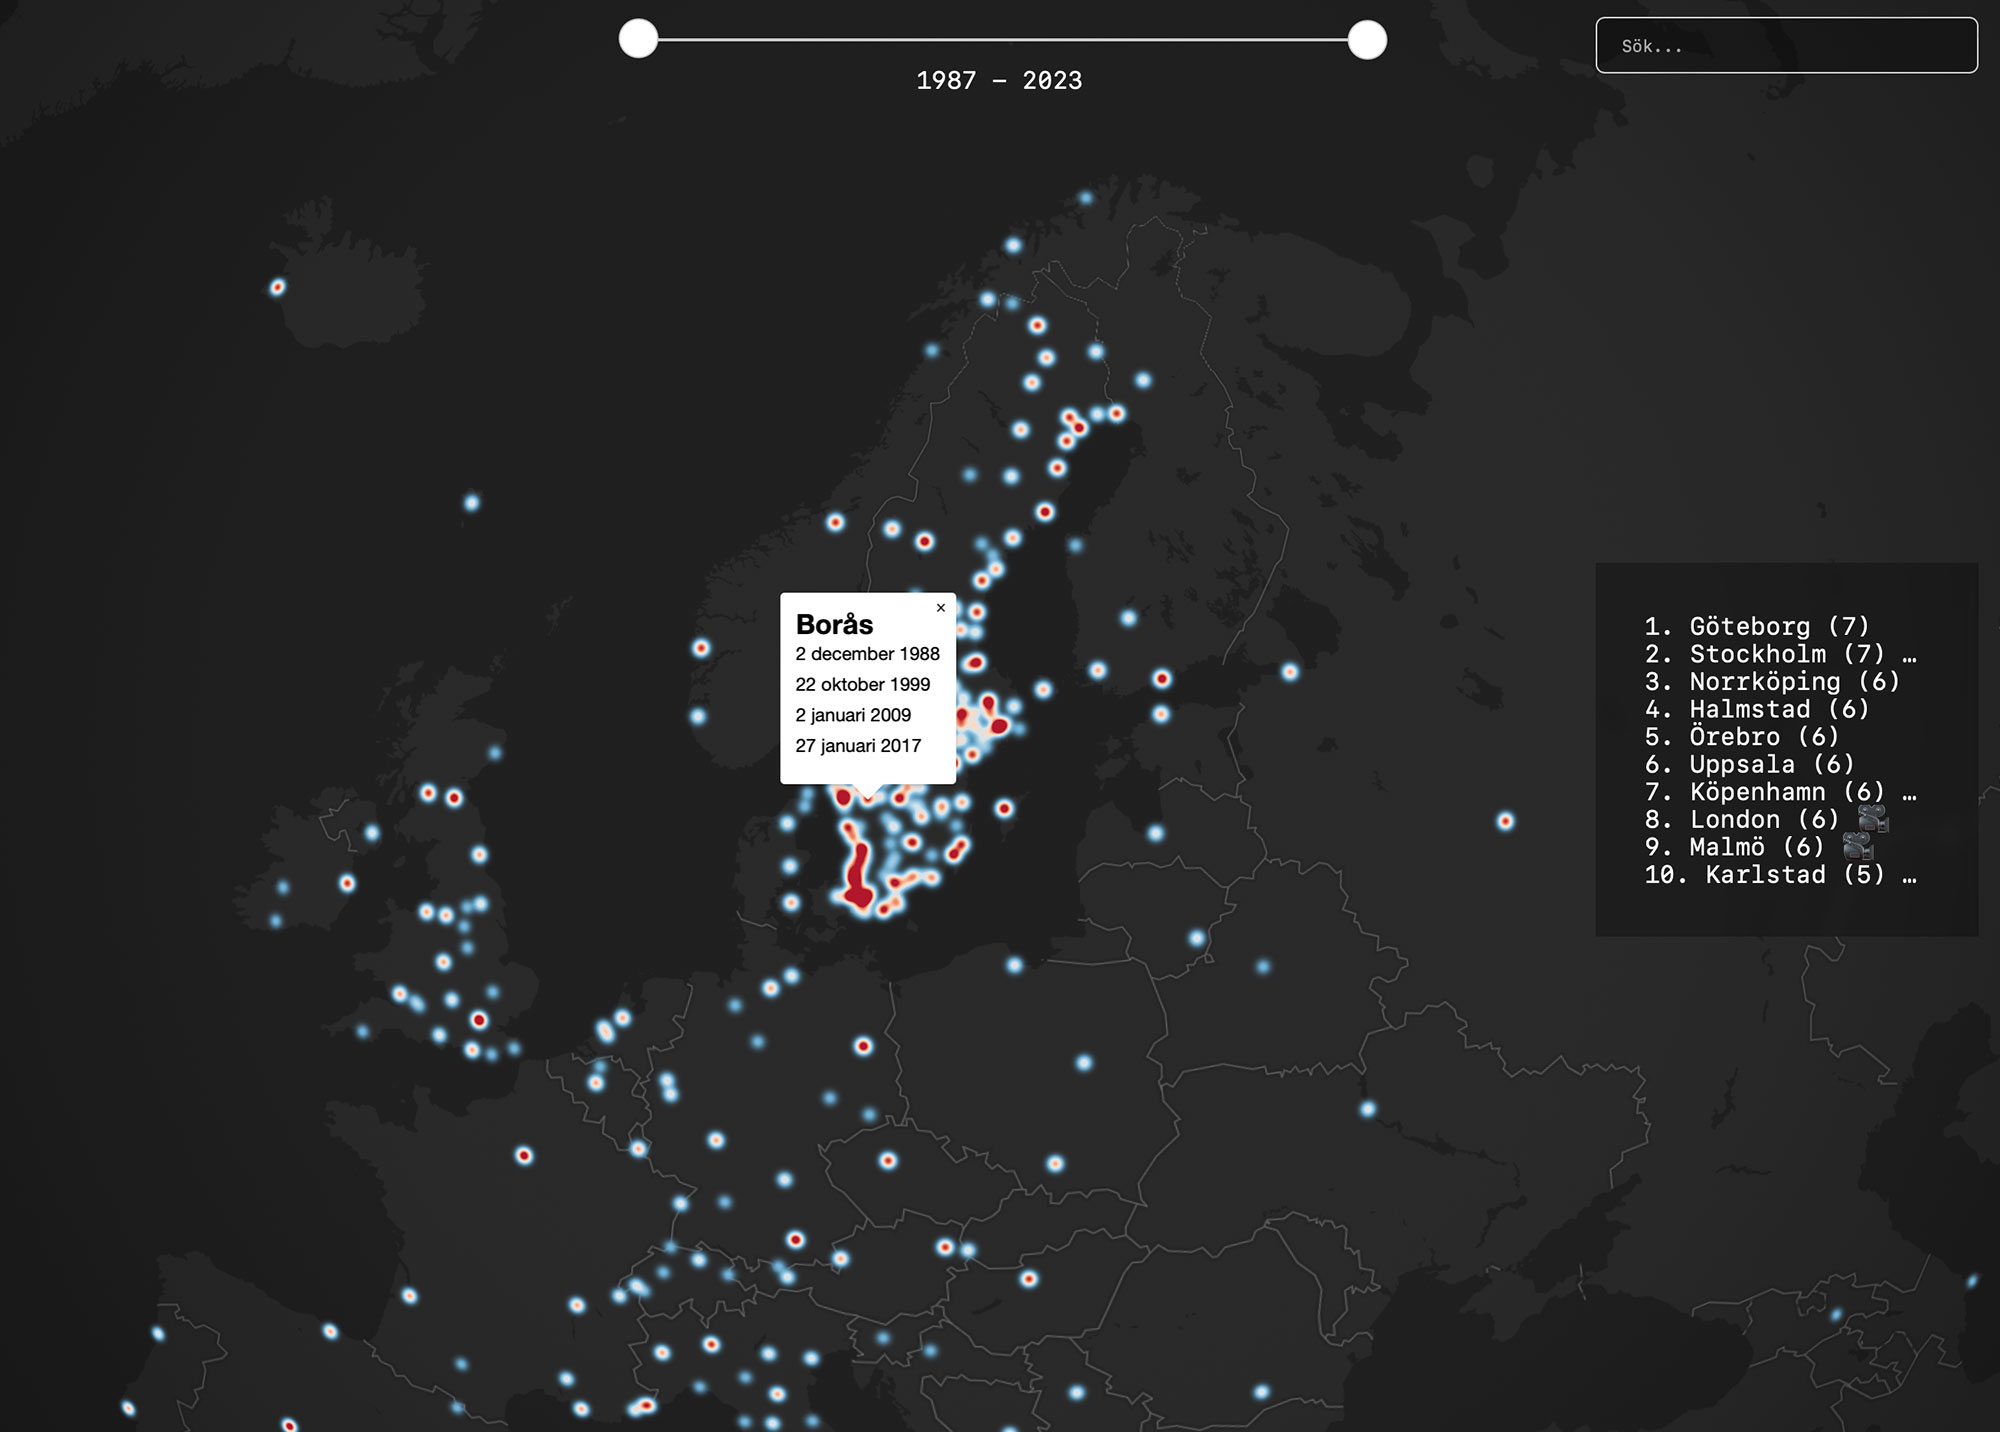Click the Sök search field
The height and width of the screenshot is (1432, 2000).
(x=1786, y=46)
